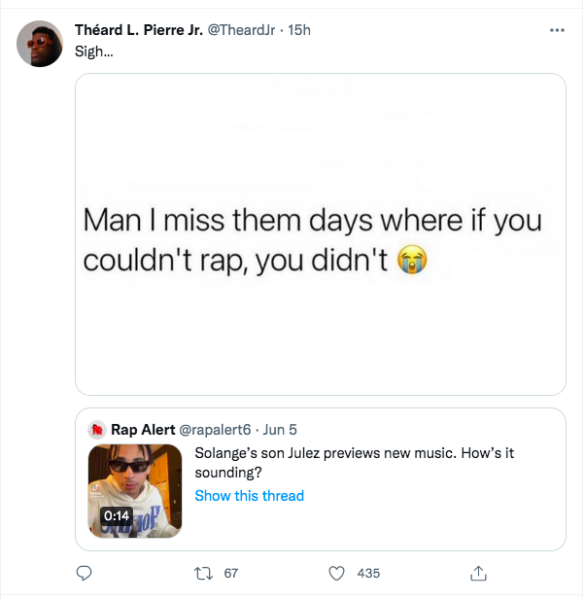
Task: Enlarge the 'Man I miss them days' image
Action: coord(321,234)
